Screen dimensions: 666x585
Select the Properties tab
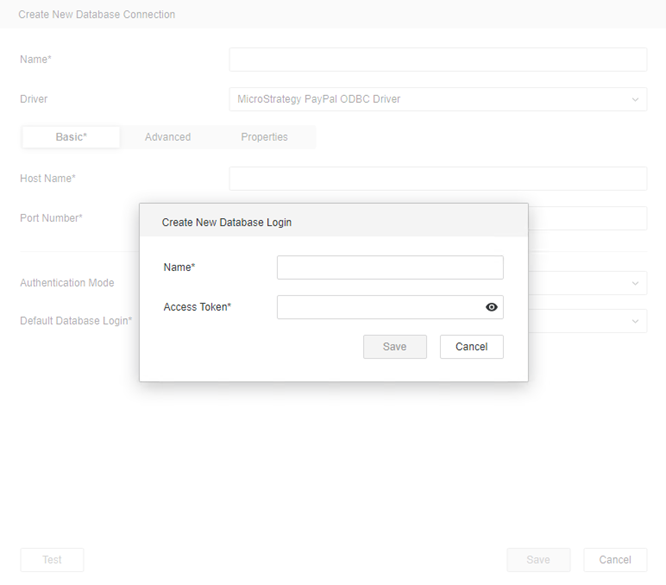pos(264,137)
